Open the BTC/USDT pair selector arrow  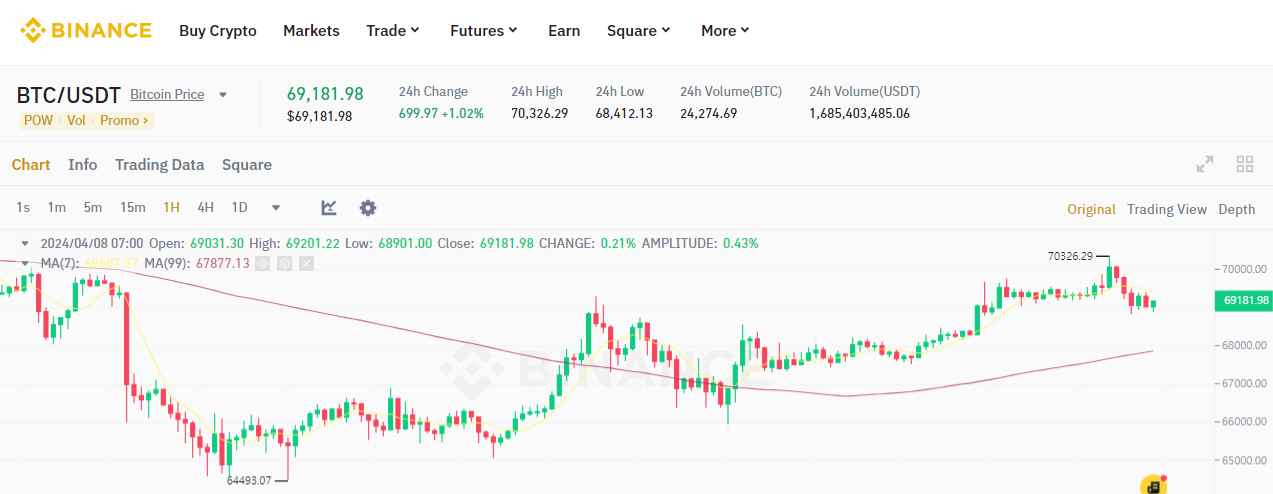point(223,95)
